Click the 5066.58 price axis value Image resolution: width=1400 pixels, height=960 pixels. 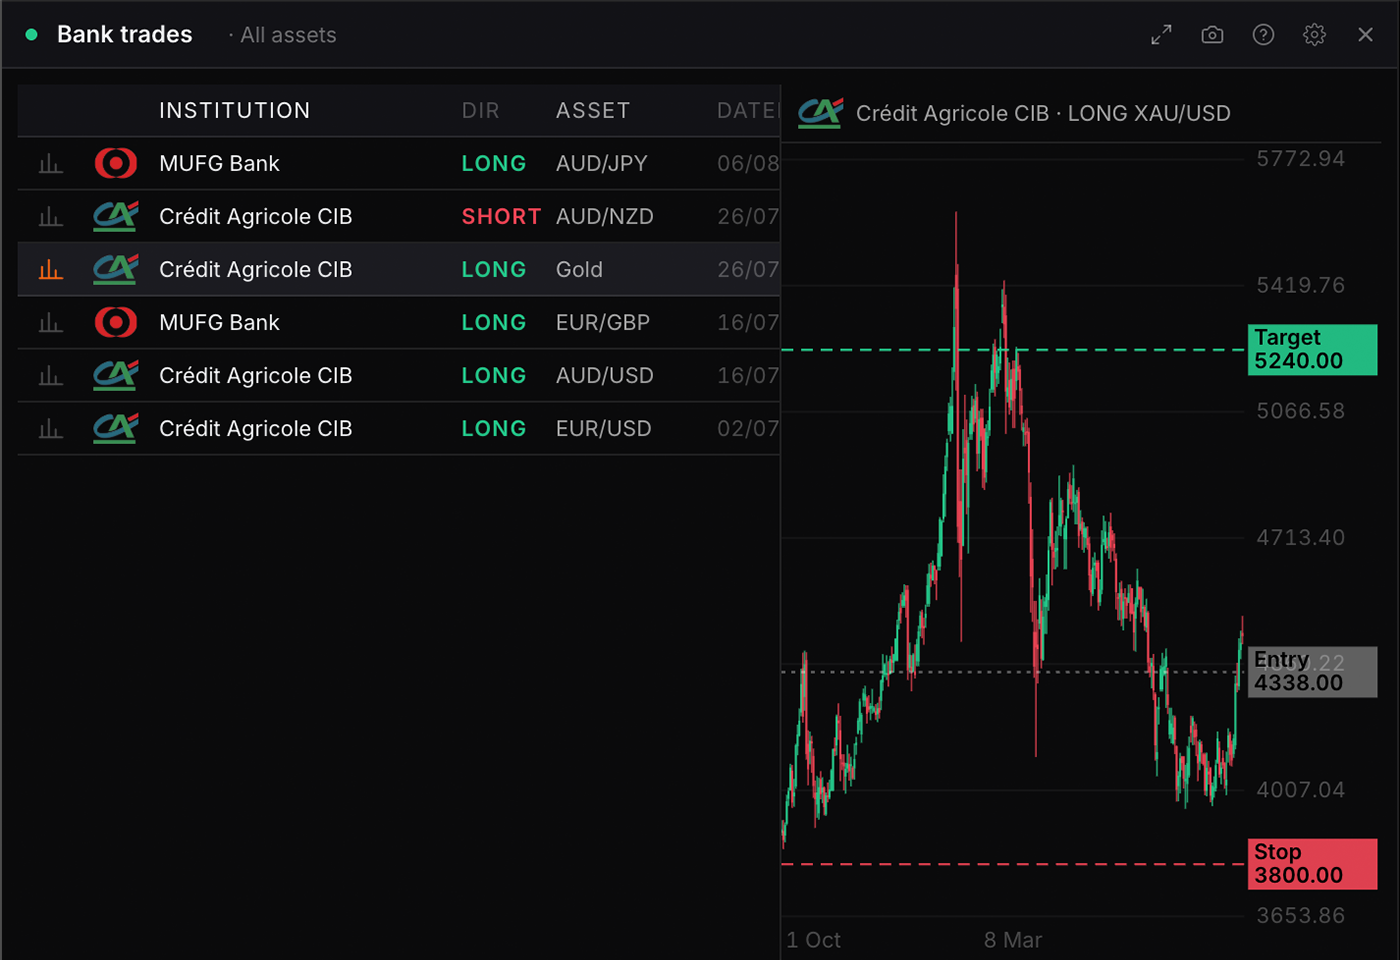pos(1300,411)
